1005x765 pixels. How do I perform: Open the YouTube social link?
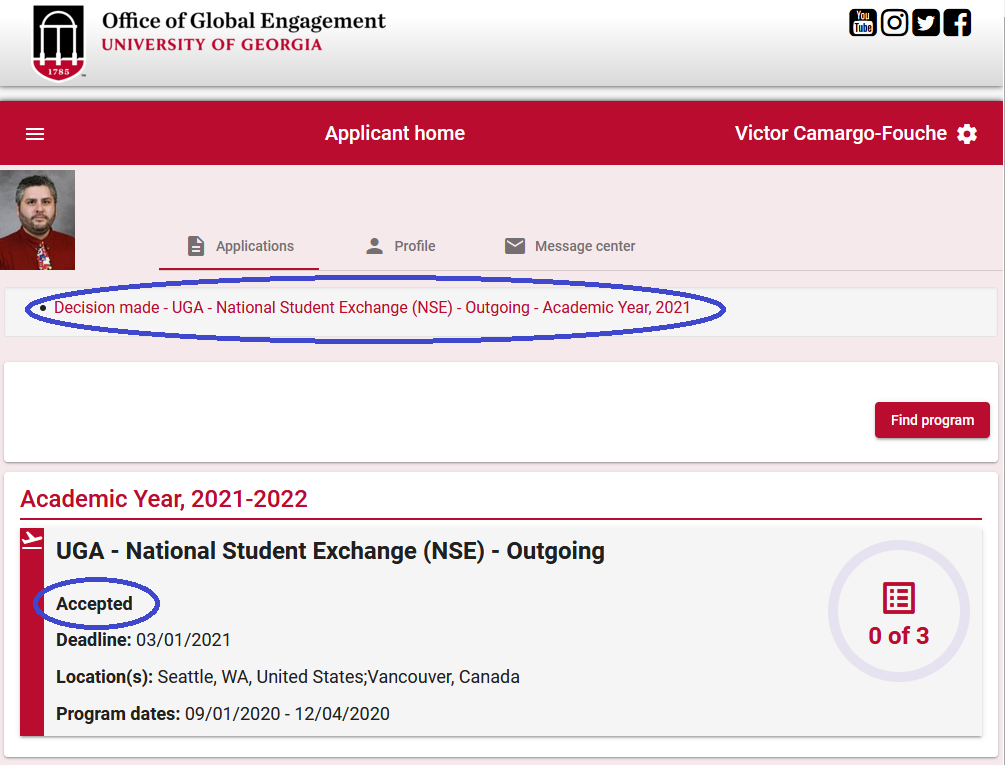coord(863,23)
